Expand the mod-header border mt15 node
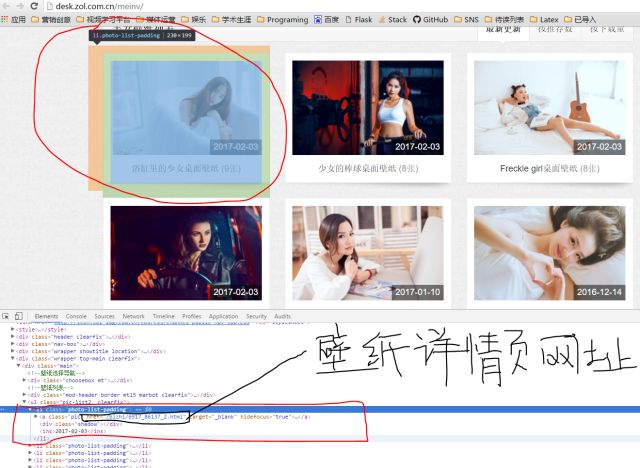The image size is (640, 468). (24, 395)
